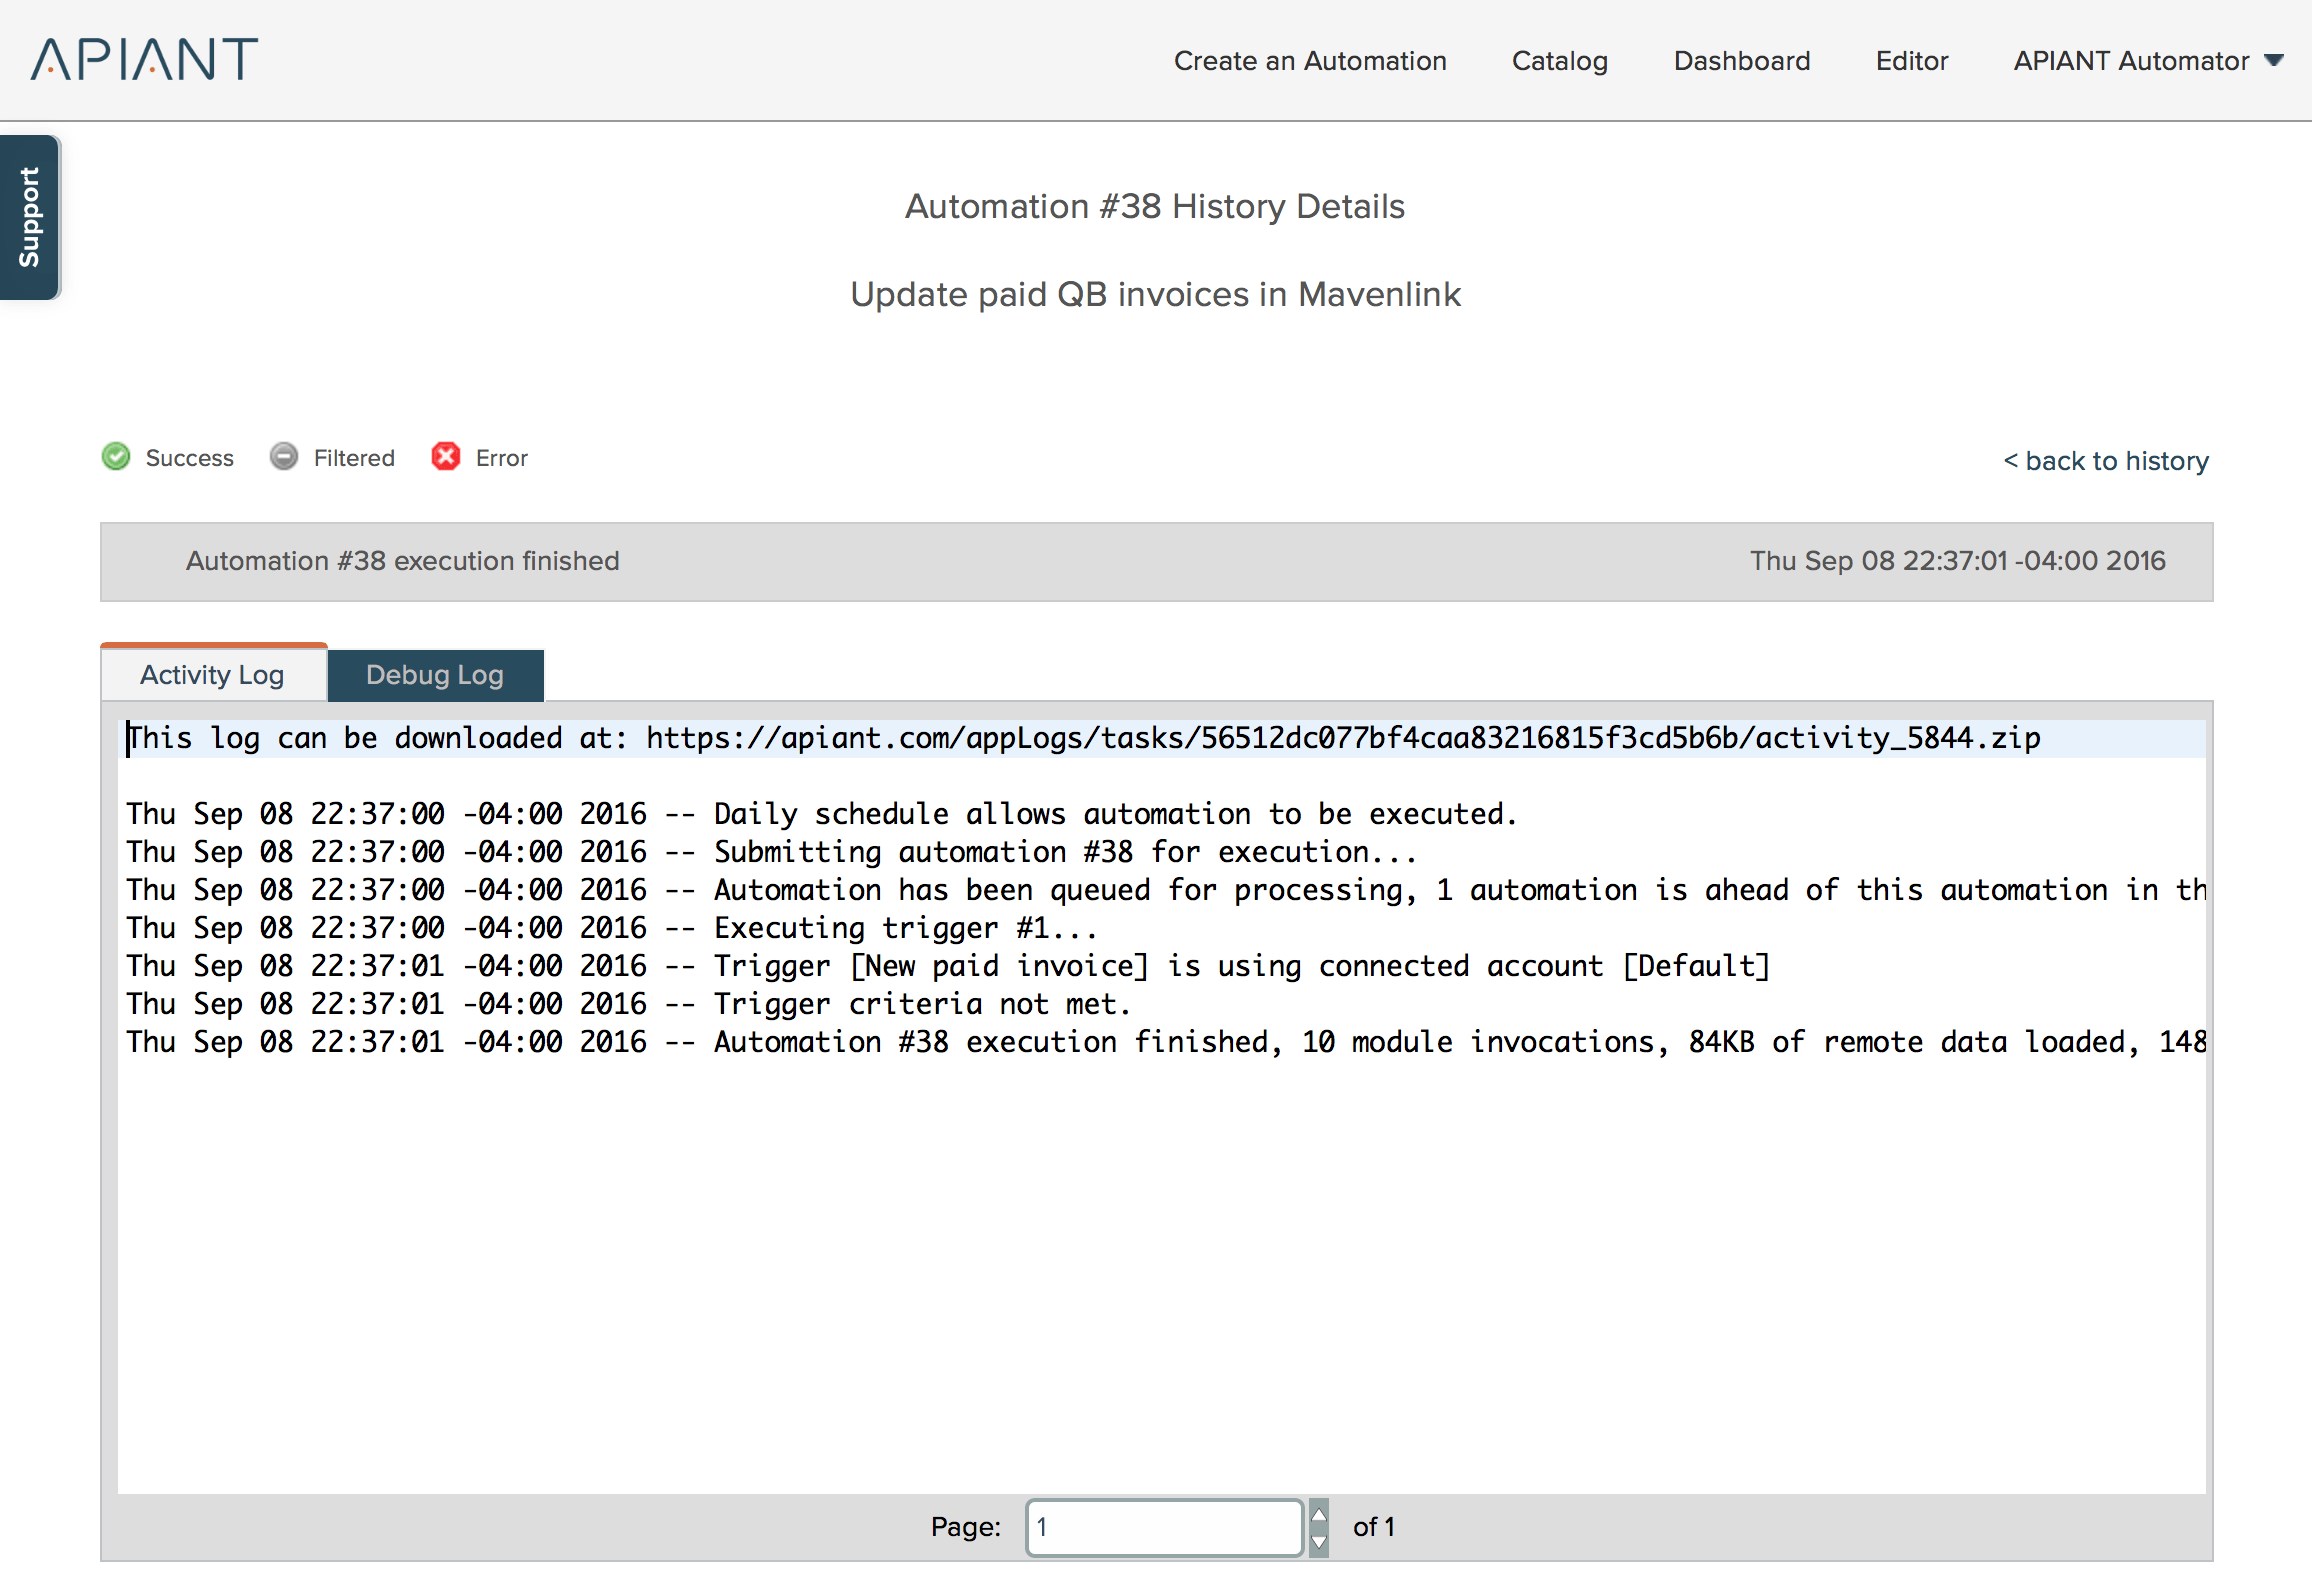Open the Editor

pyautogui.click(x=1911, y=61)
